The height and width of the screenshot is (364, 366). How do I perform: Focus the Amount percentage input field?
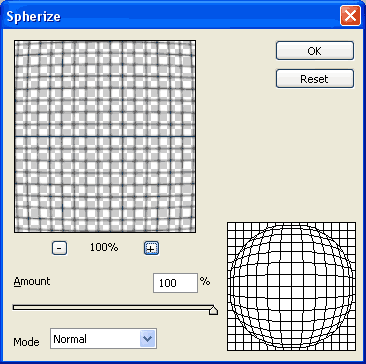pos(175,283)
